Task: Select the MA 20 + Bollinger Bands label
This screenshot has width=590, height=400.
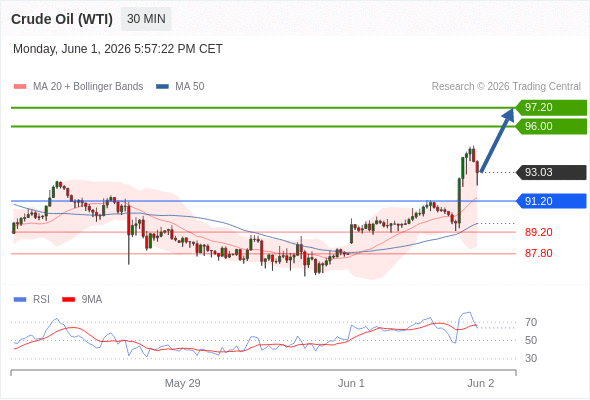Action: click(x=88, y=87)
